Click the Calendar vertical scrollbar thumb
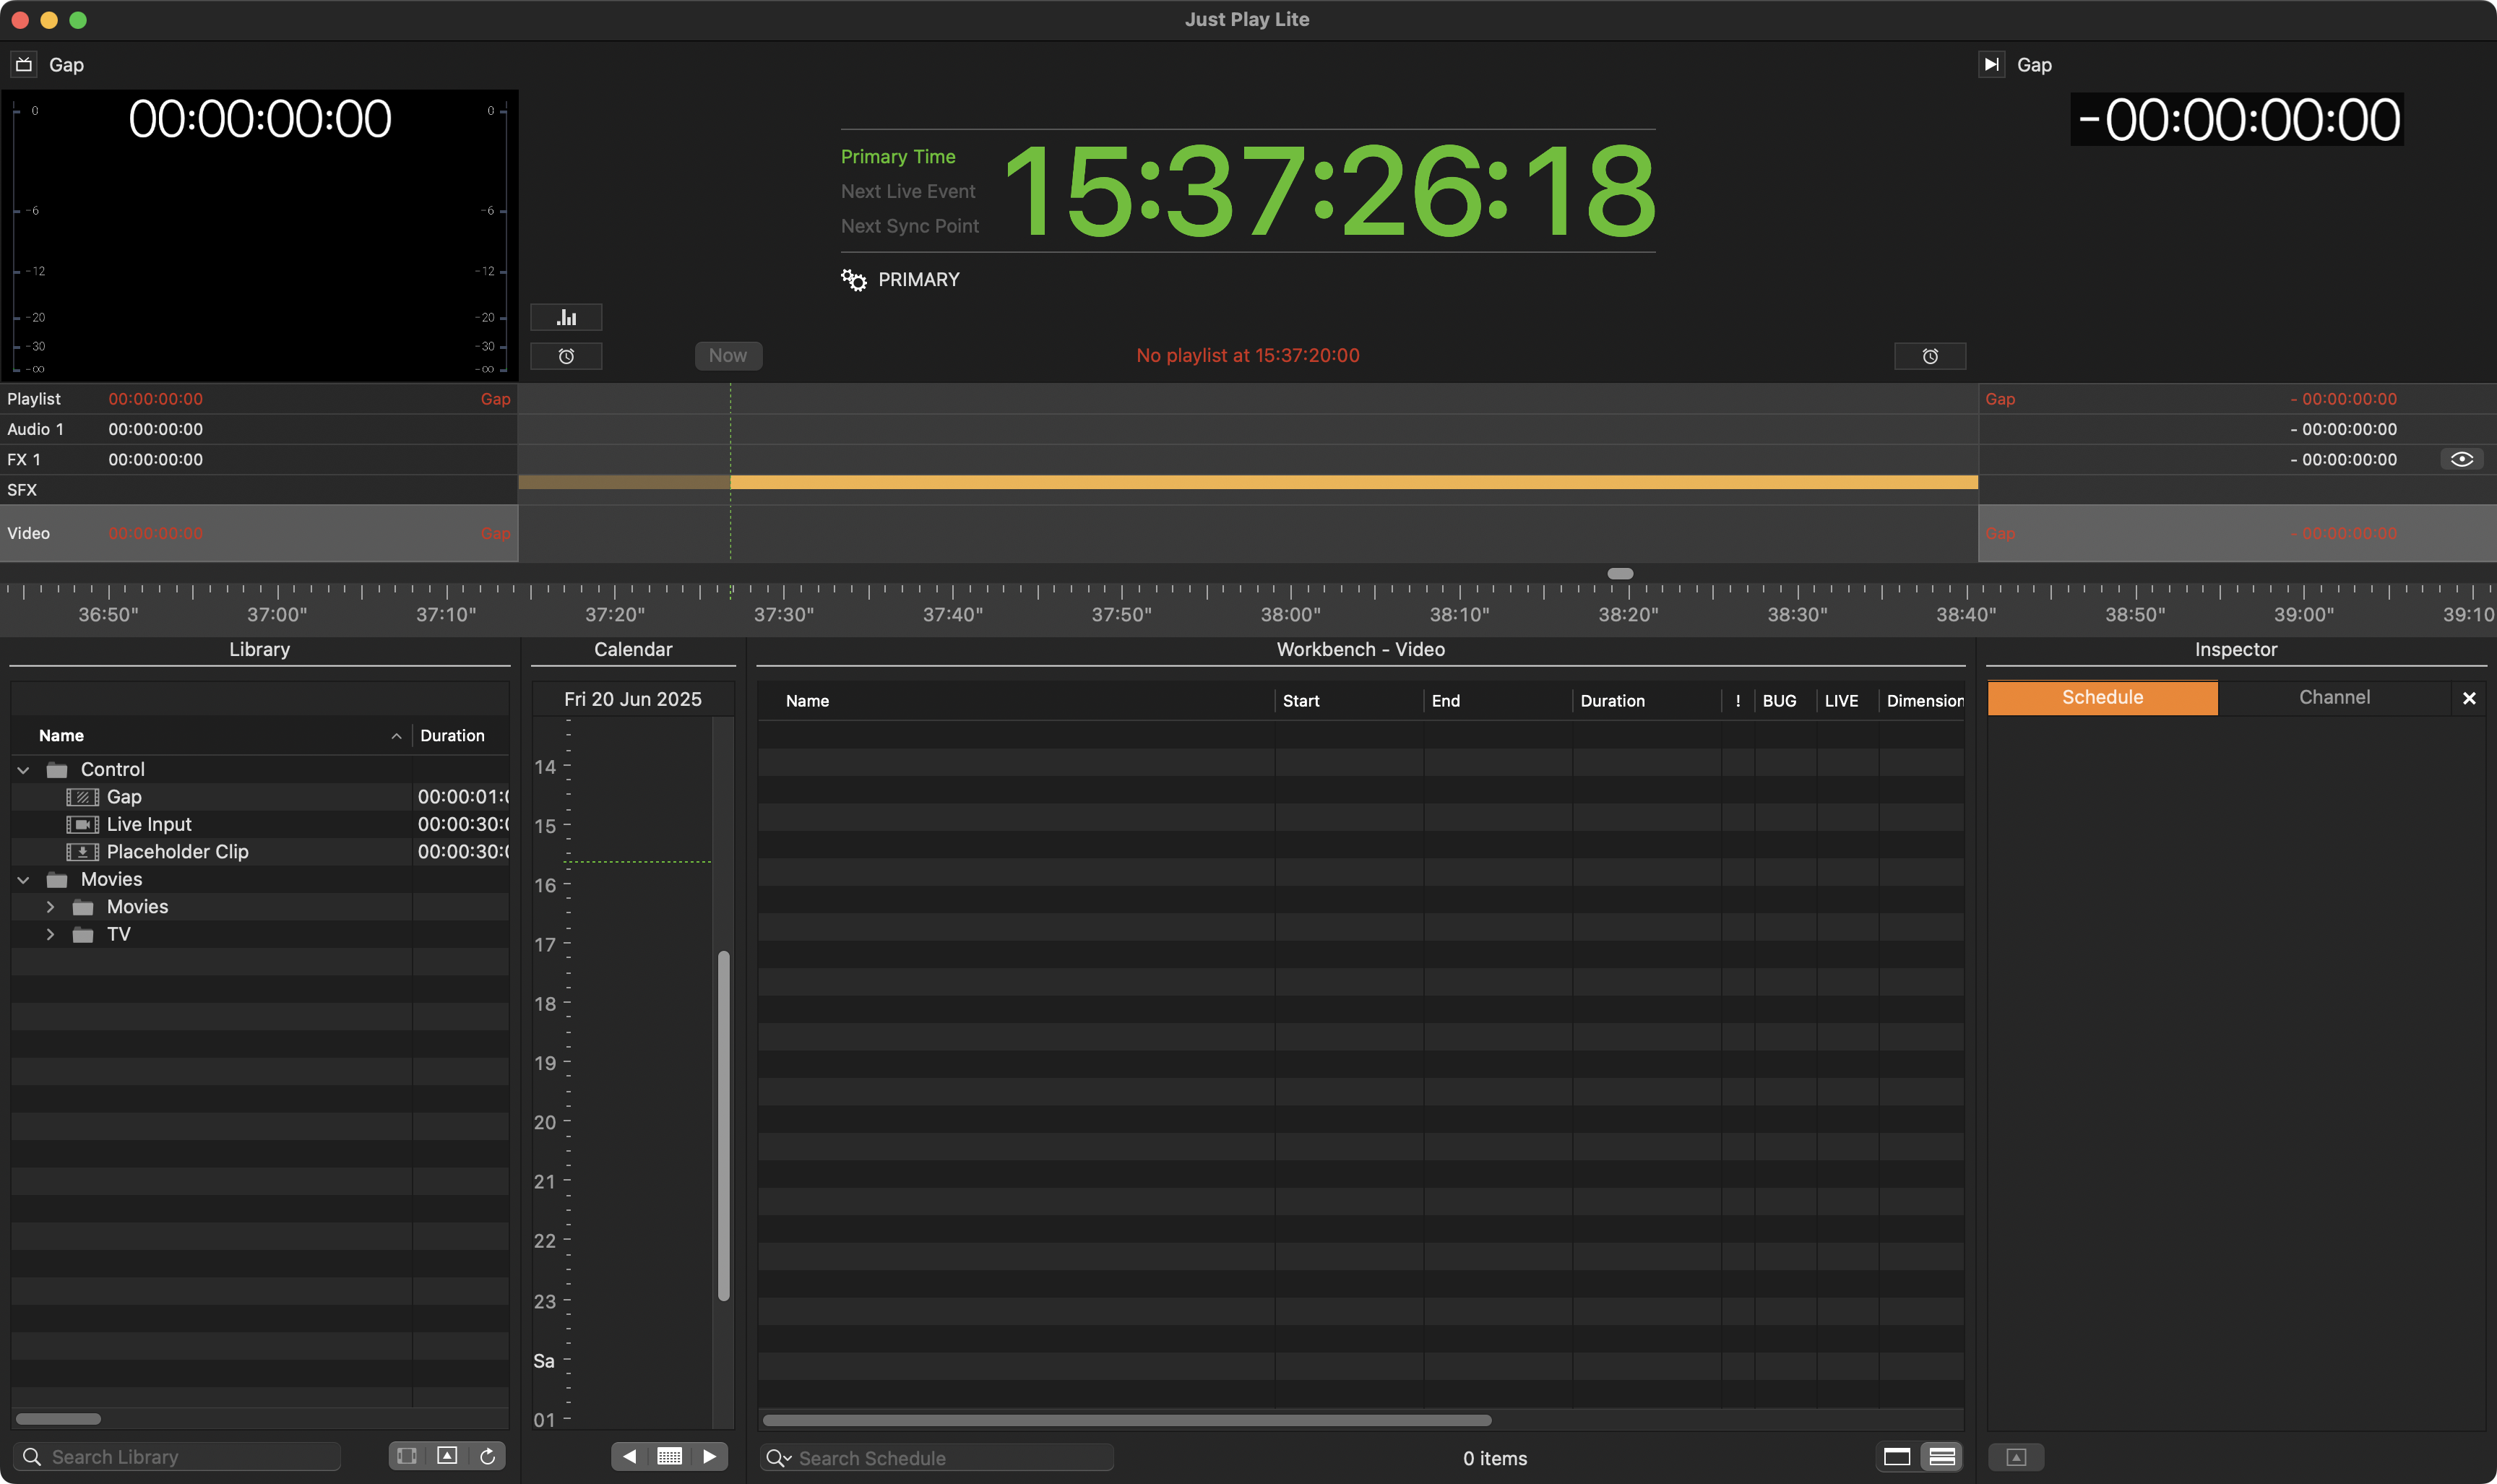The image size is (2497, 1484). (x=723, y=1125)
